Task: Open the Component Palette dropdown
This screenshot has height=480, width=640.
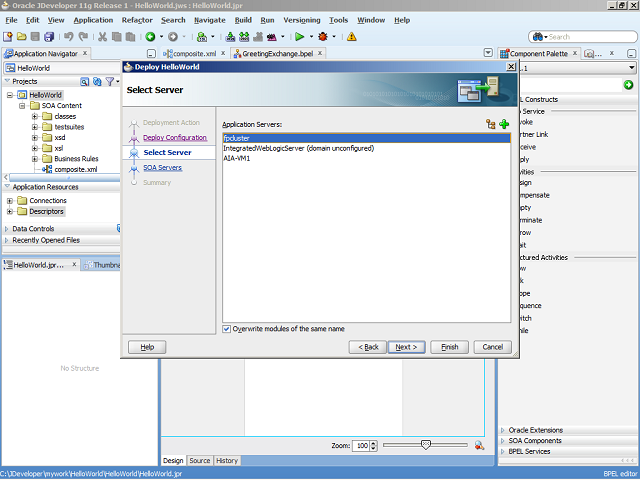Action: [631, 68]
